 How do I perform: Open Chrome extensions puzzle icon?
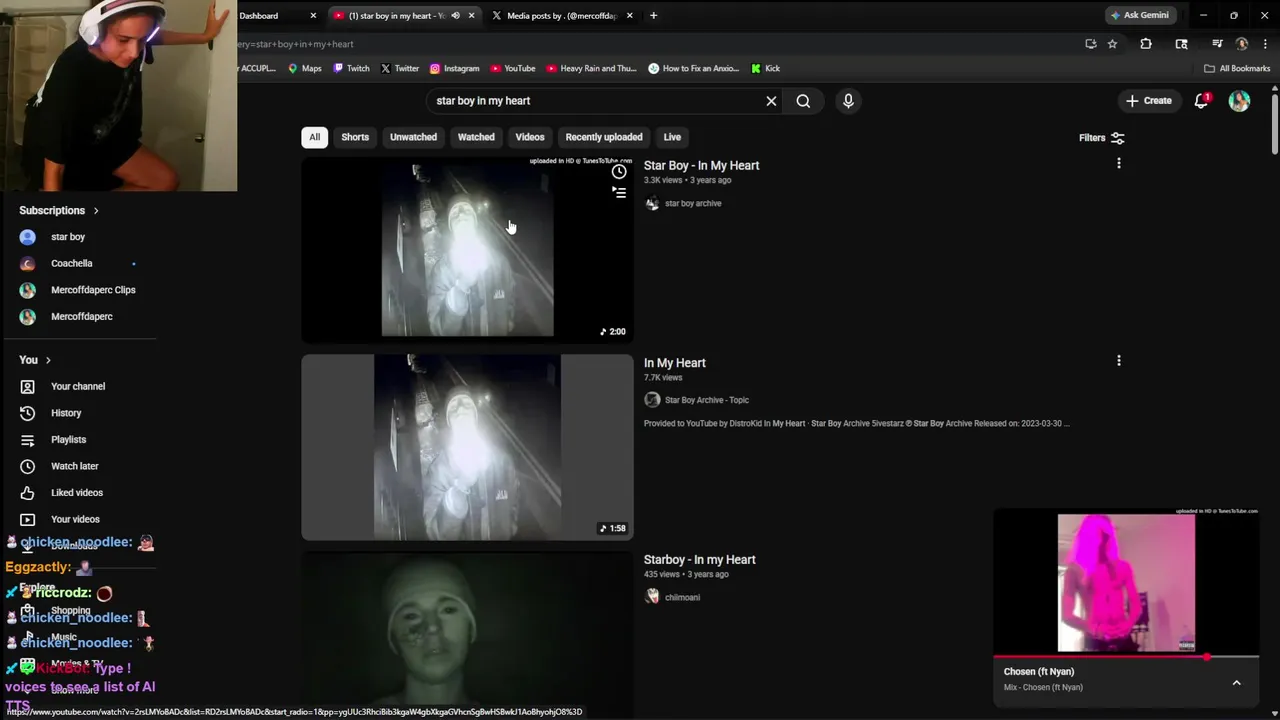(1146, 44)
